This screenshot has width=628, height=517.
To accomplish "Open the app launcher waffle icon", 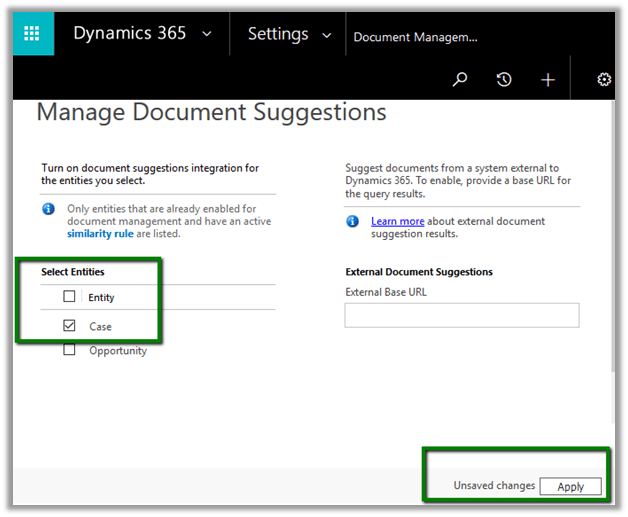I will pos(33,34).
